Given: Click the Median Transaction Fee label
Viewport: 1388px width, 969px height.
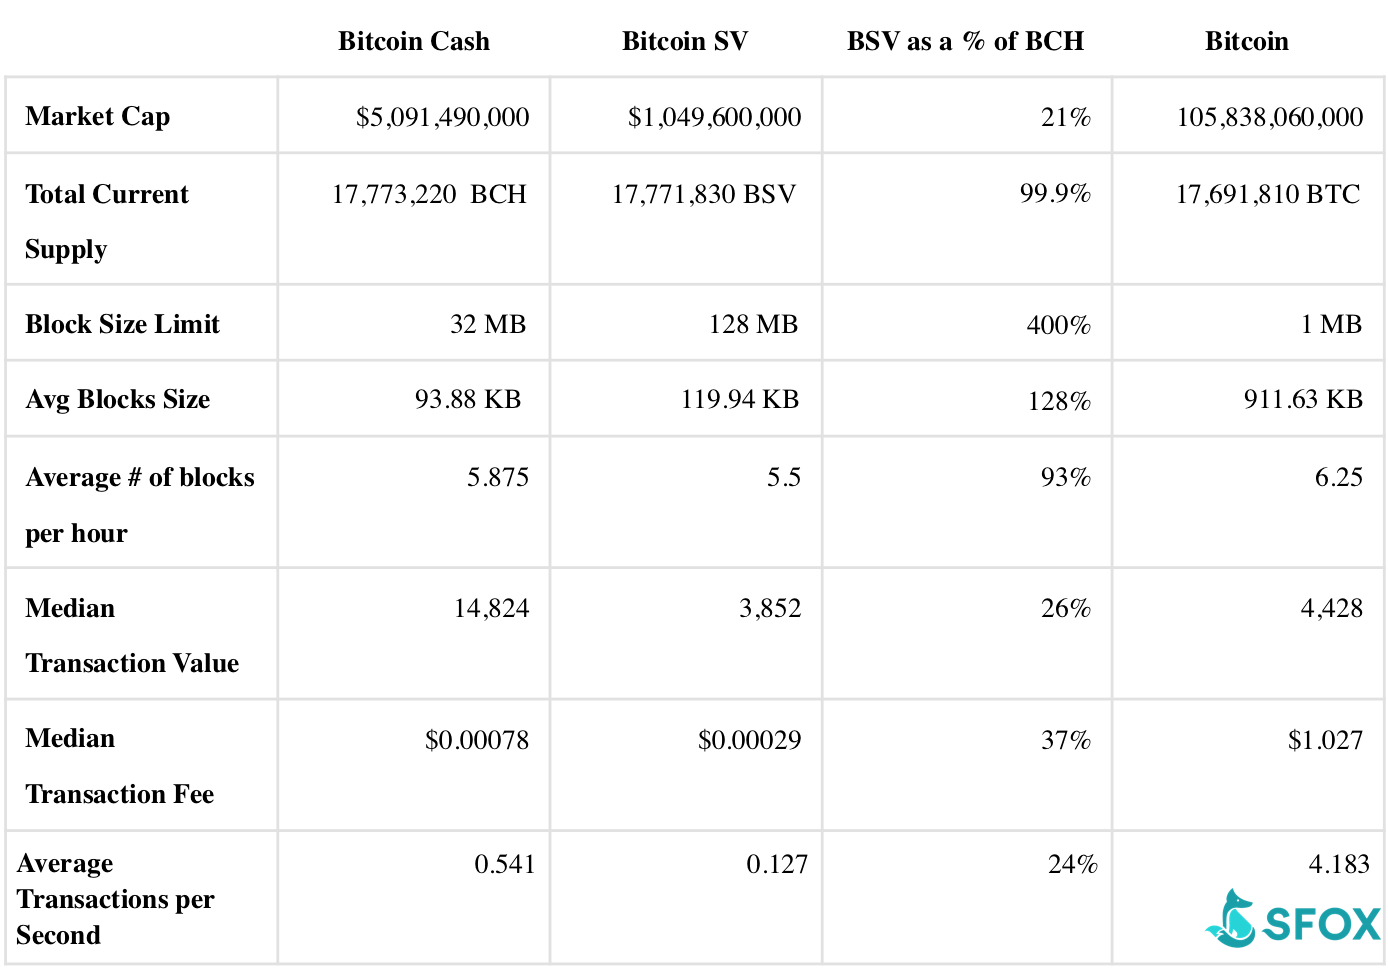Looking at the screenshot, I should click(120, 766).
